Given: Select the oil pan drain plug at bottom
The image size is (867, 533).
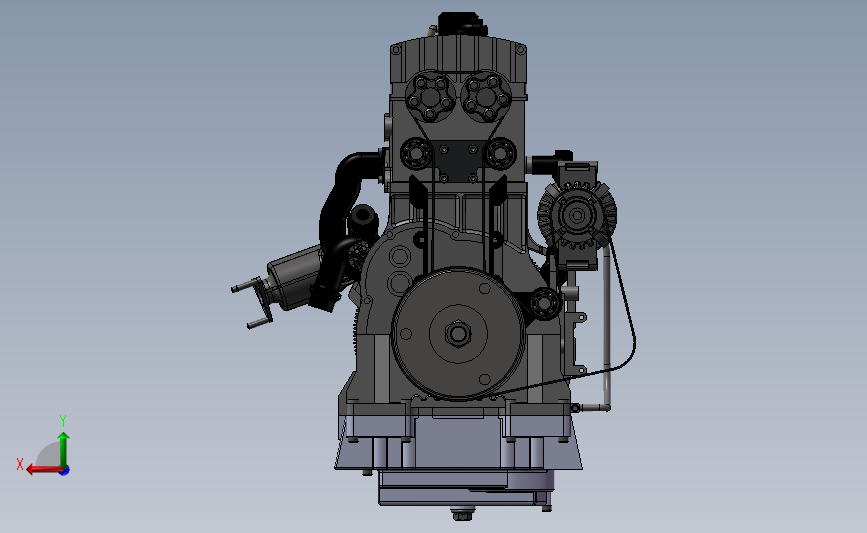Looking at the screenshot, I should (x=462, y=514).
